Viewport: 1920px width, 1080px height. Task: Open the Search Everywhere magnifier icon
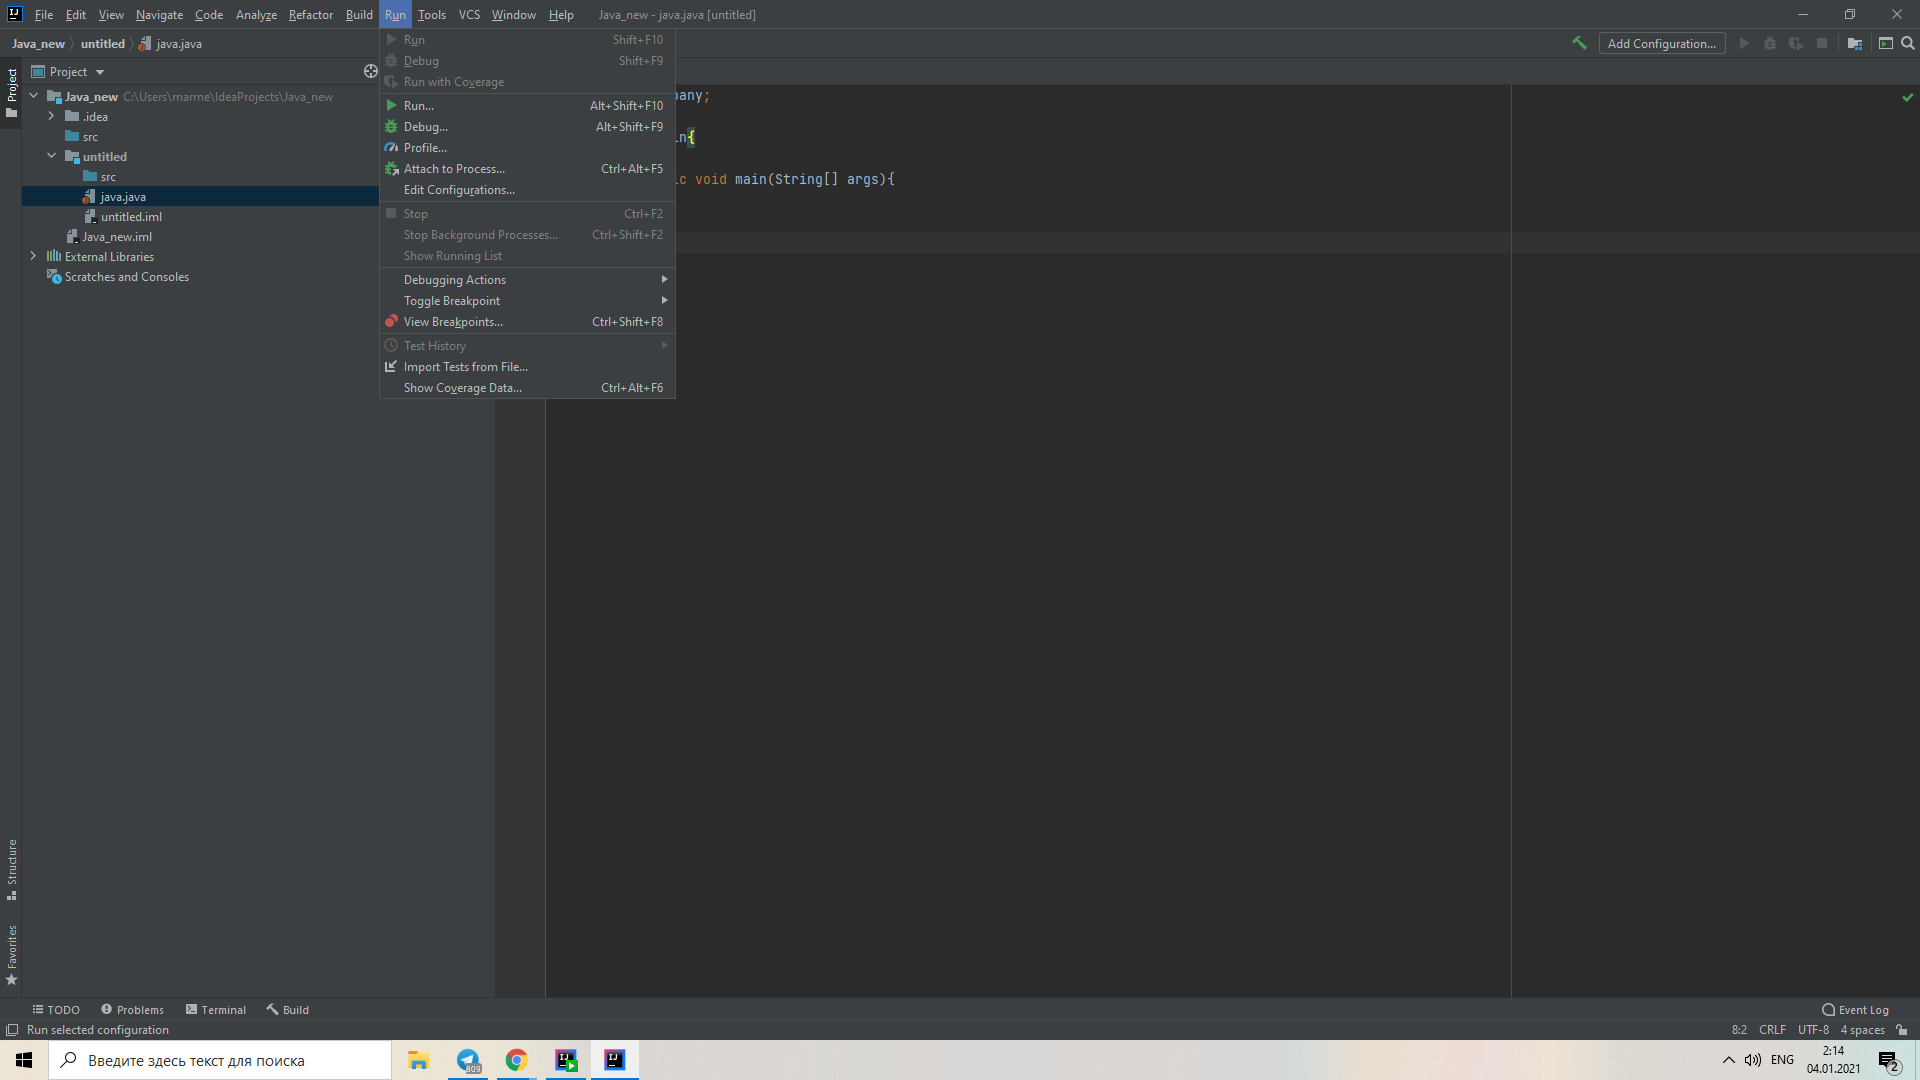(x=1907, y=43)
